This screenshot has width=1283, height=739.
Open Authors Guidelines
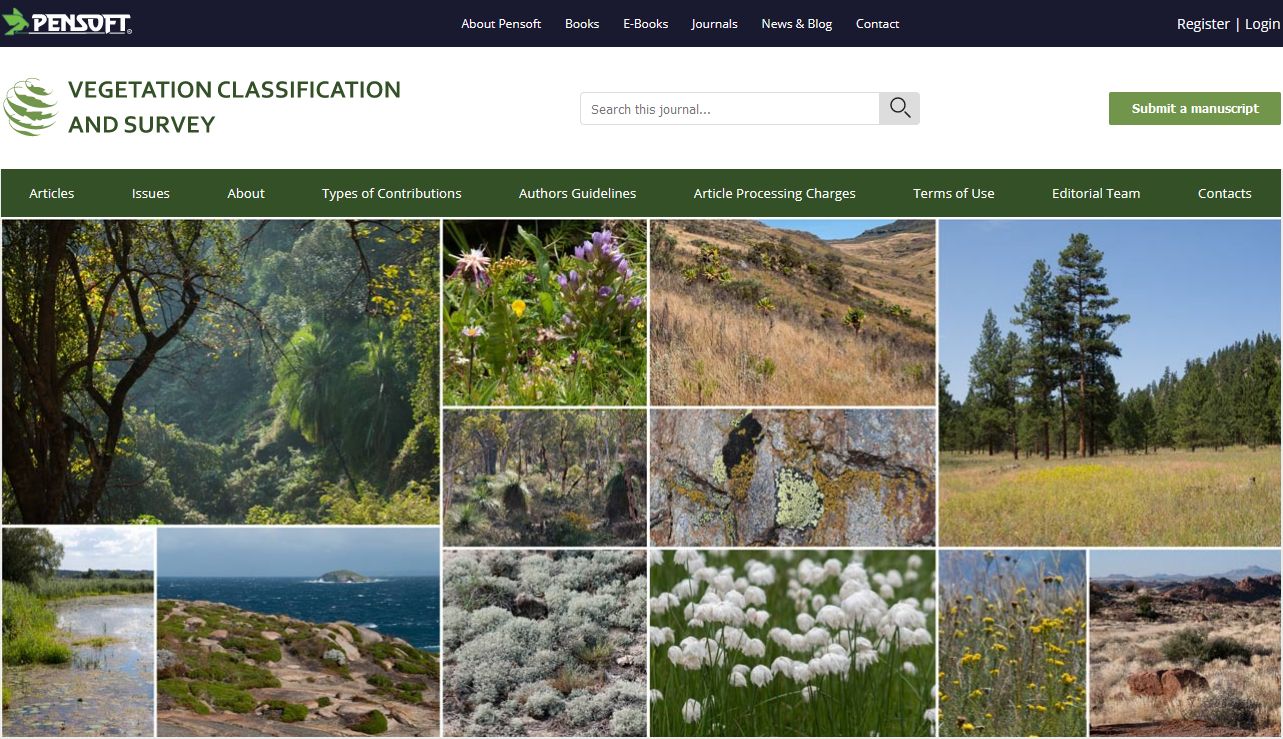point(577,193)
